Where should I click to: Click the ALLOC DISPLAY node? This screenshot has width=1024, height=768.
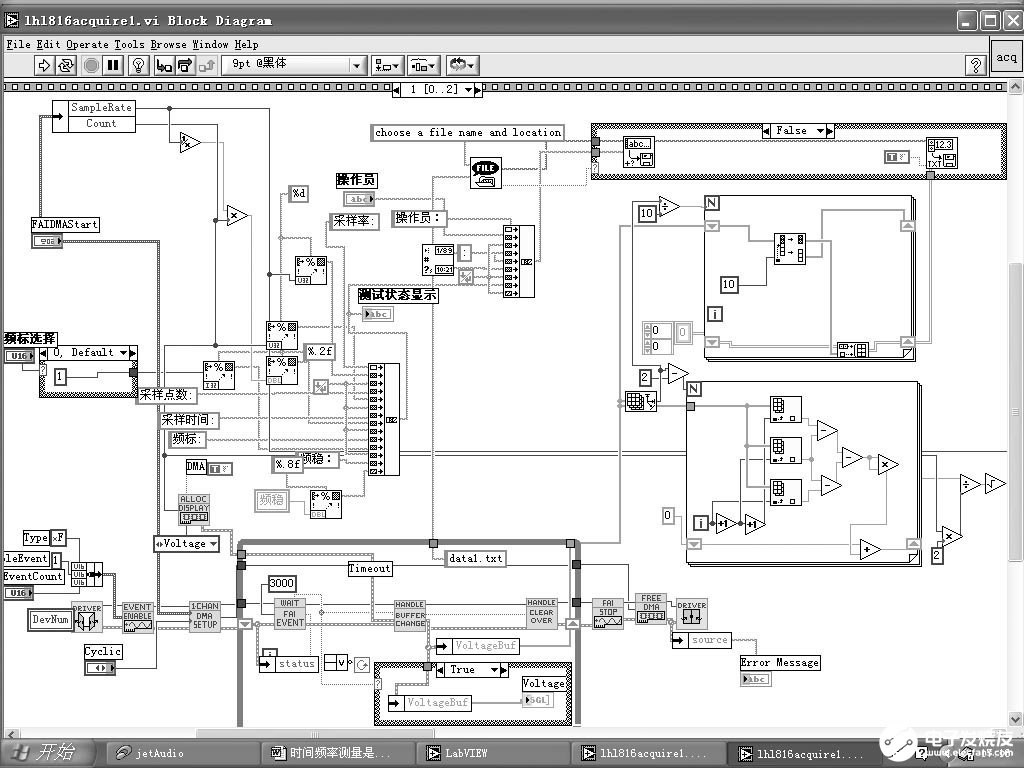tap(194, 509)
